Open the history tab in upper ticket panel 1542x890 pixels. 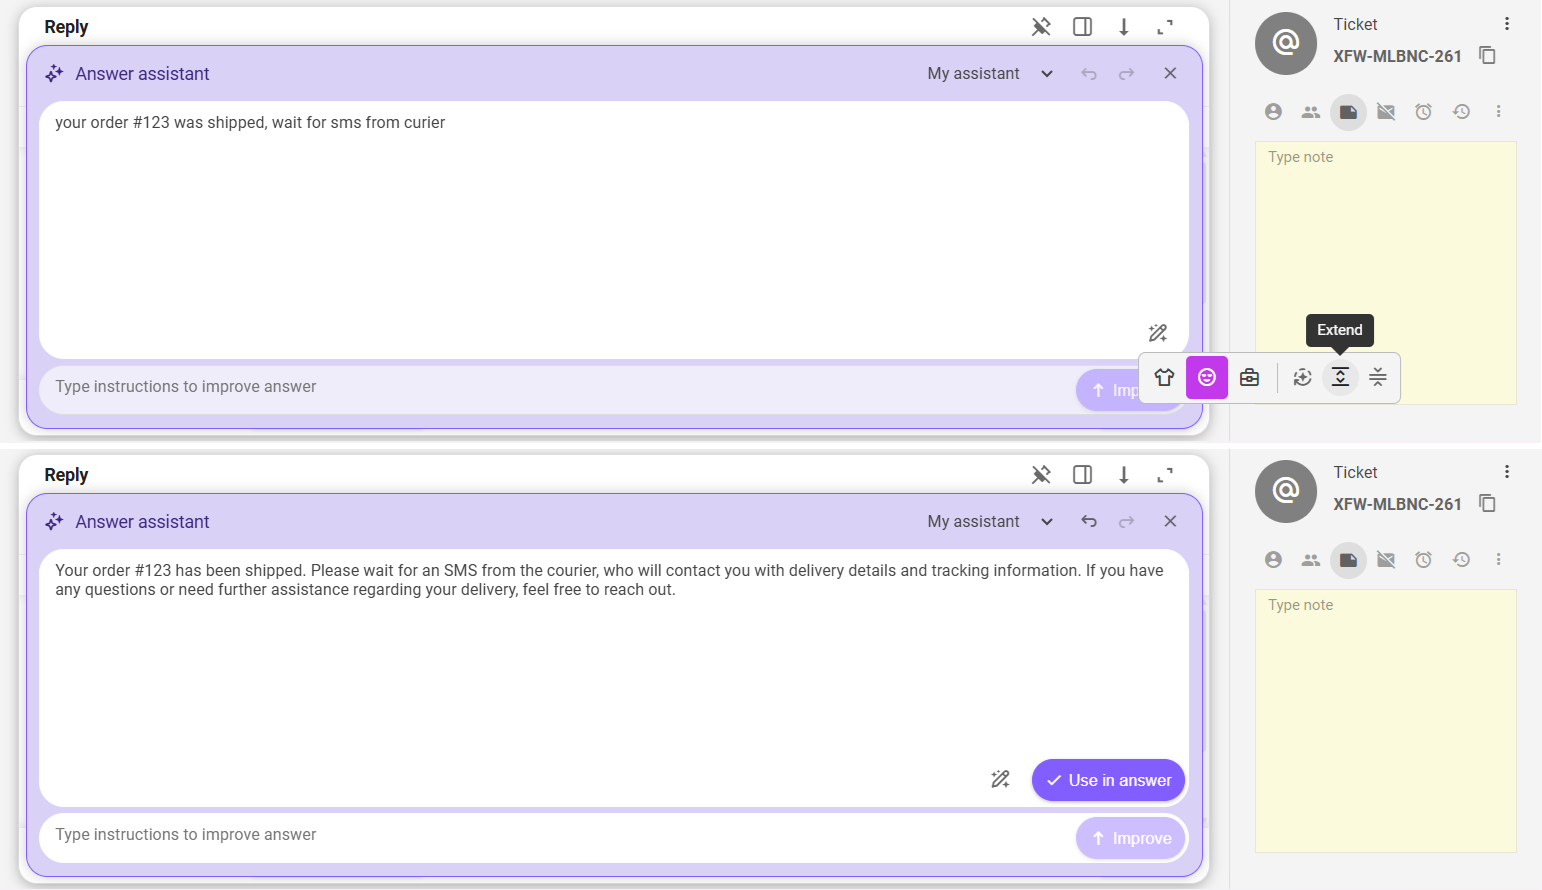1461,112
